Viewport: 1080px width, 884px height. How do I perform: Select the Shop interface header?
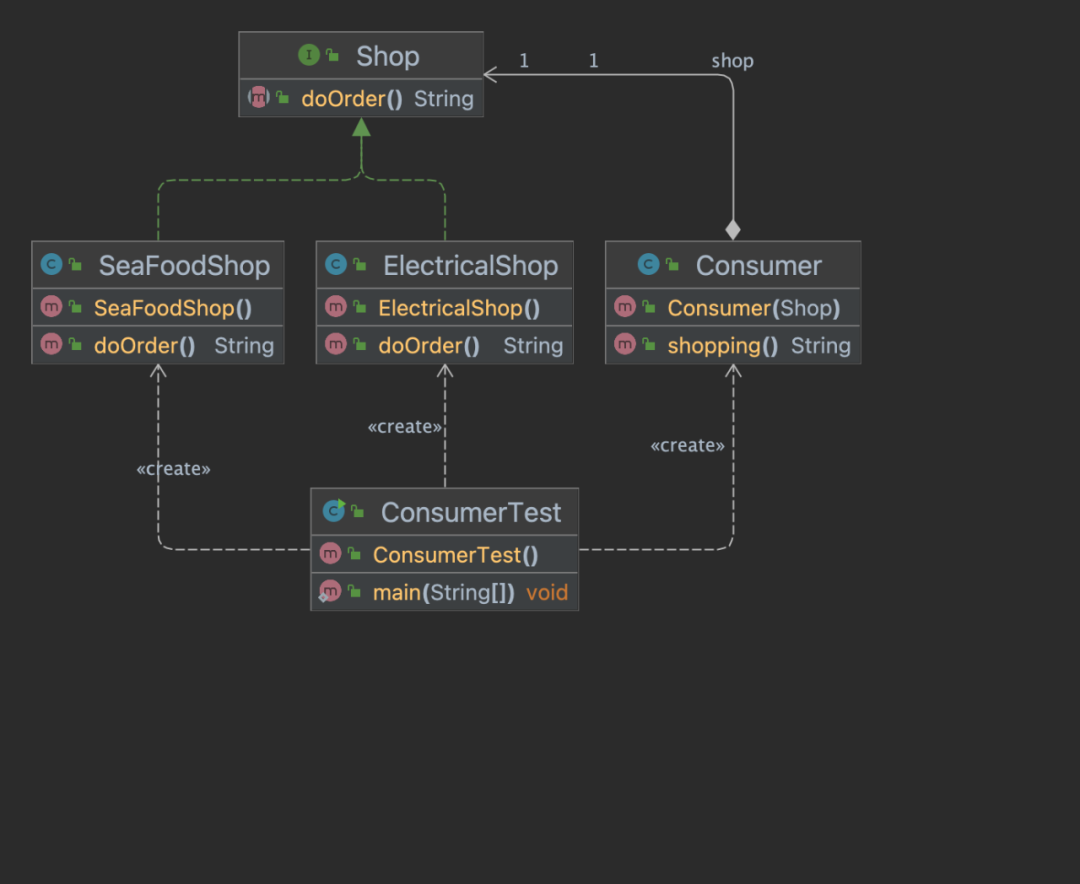361,55
